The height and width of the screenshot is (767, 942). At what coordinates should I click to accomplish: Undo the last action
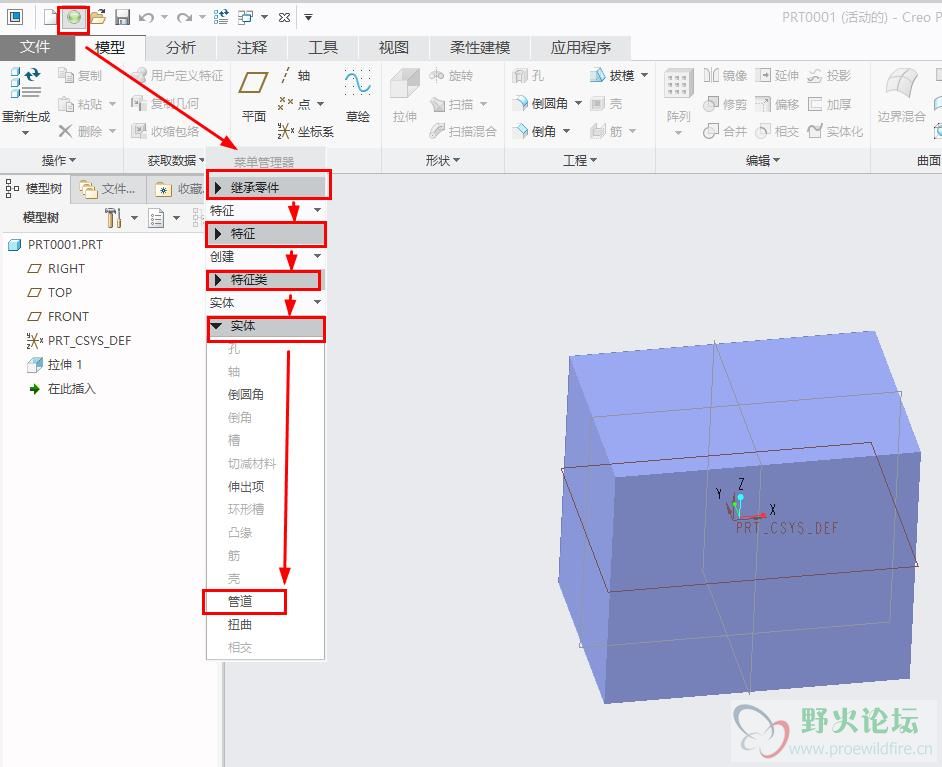coord(146,17)
